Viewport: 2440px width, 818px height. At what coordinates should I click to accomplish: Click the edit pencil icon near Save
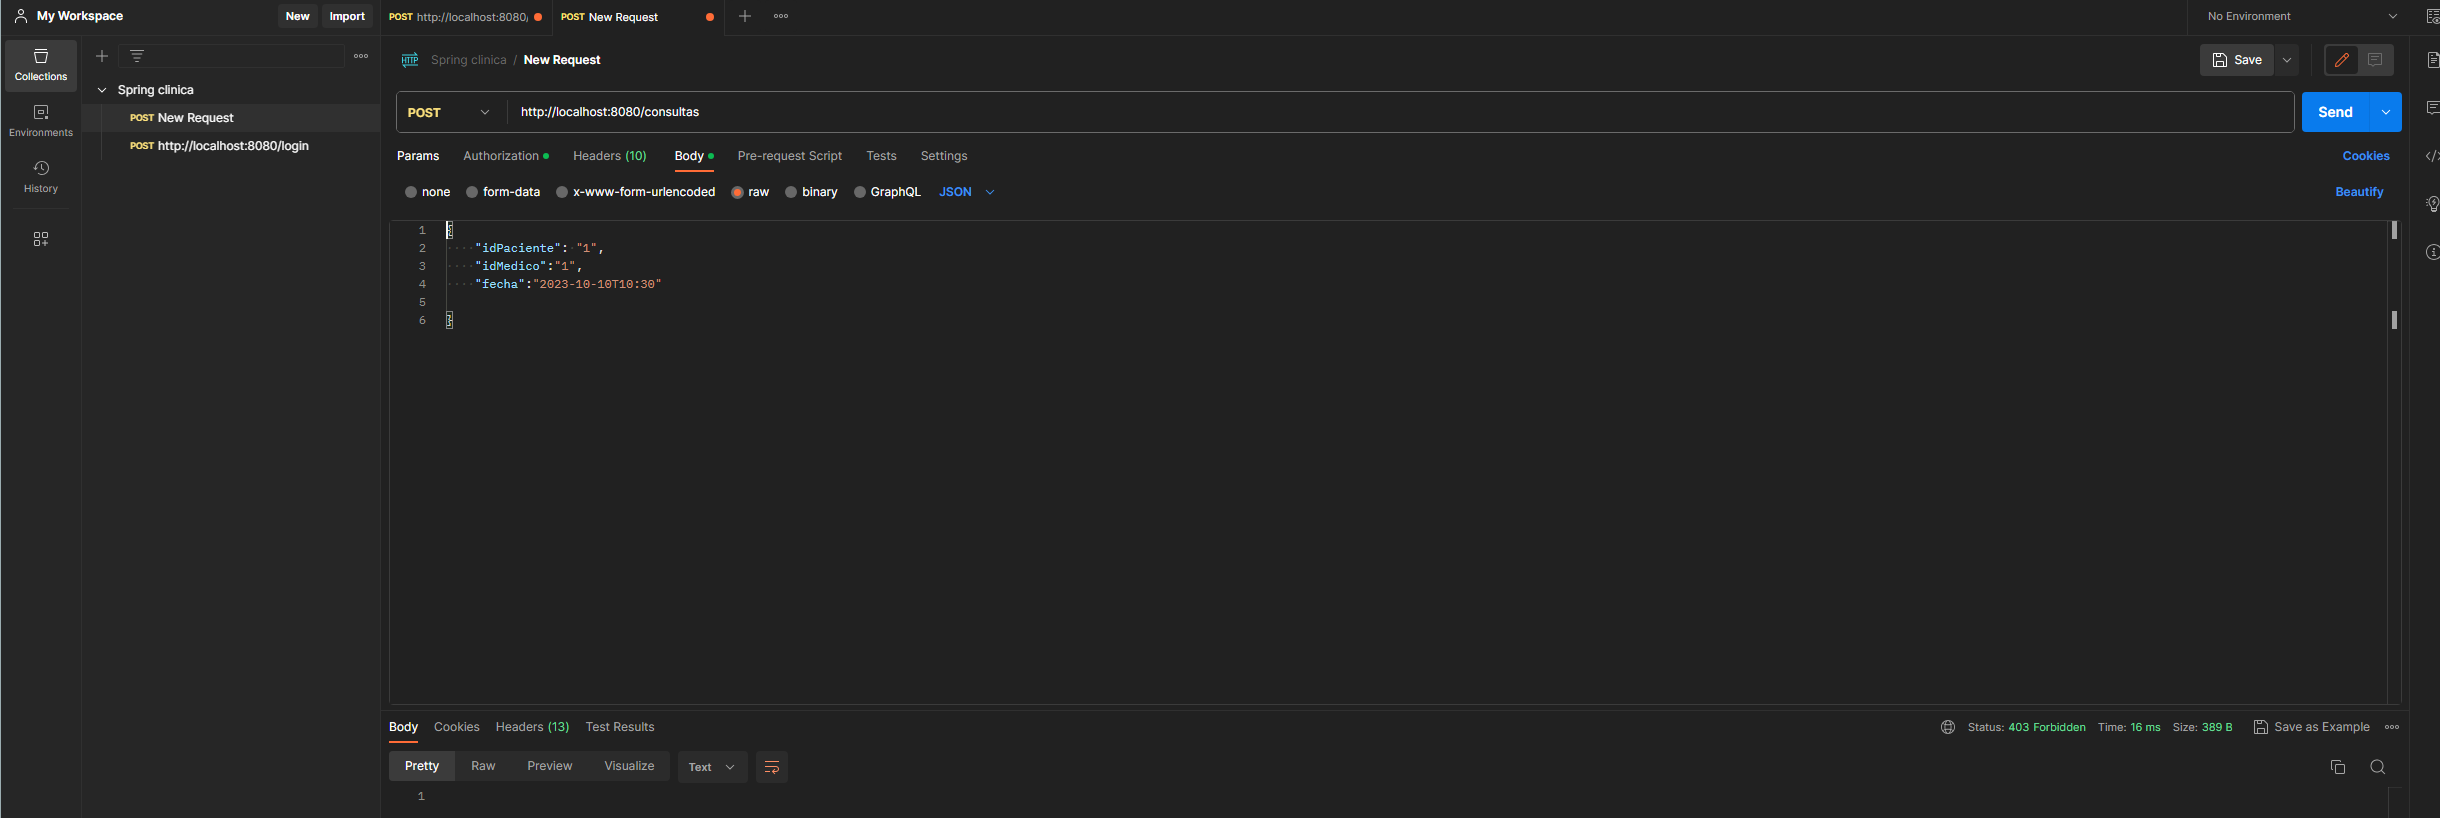coord(2342,60)
